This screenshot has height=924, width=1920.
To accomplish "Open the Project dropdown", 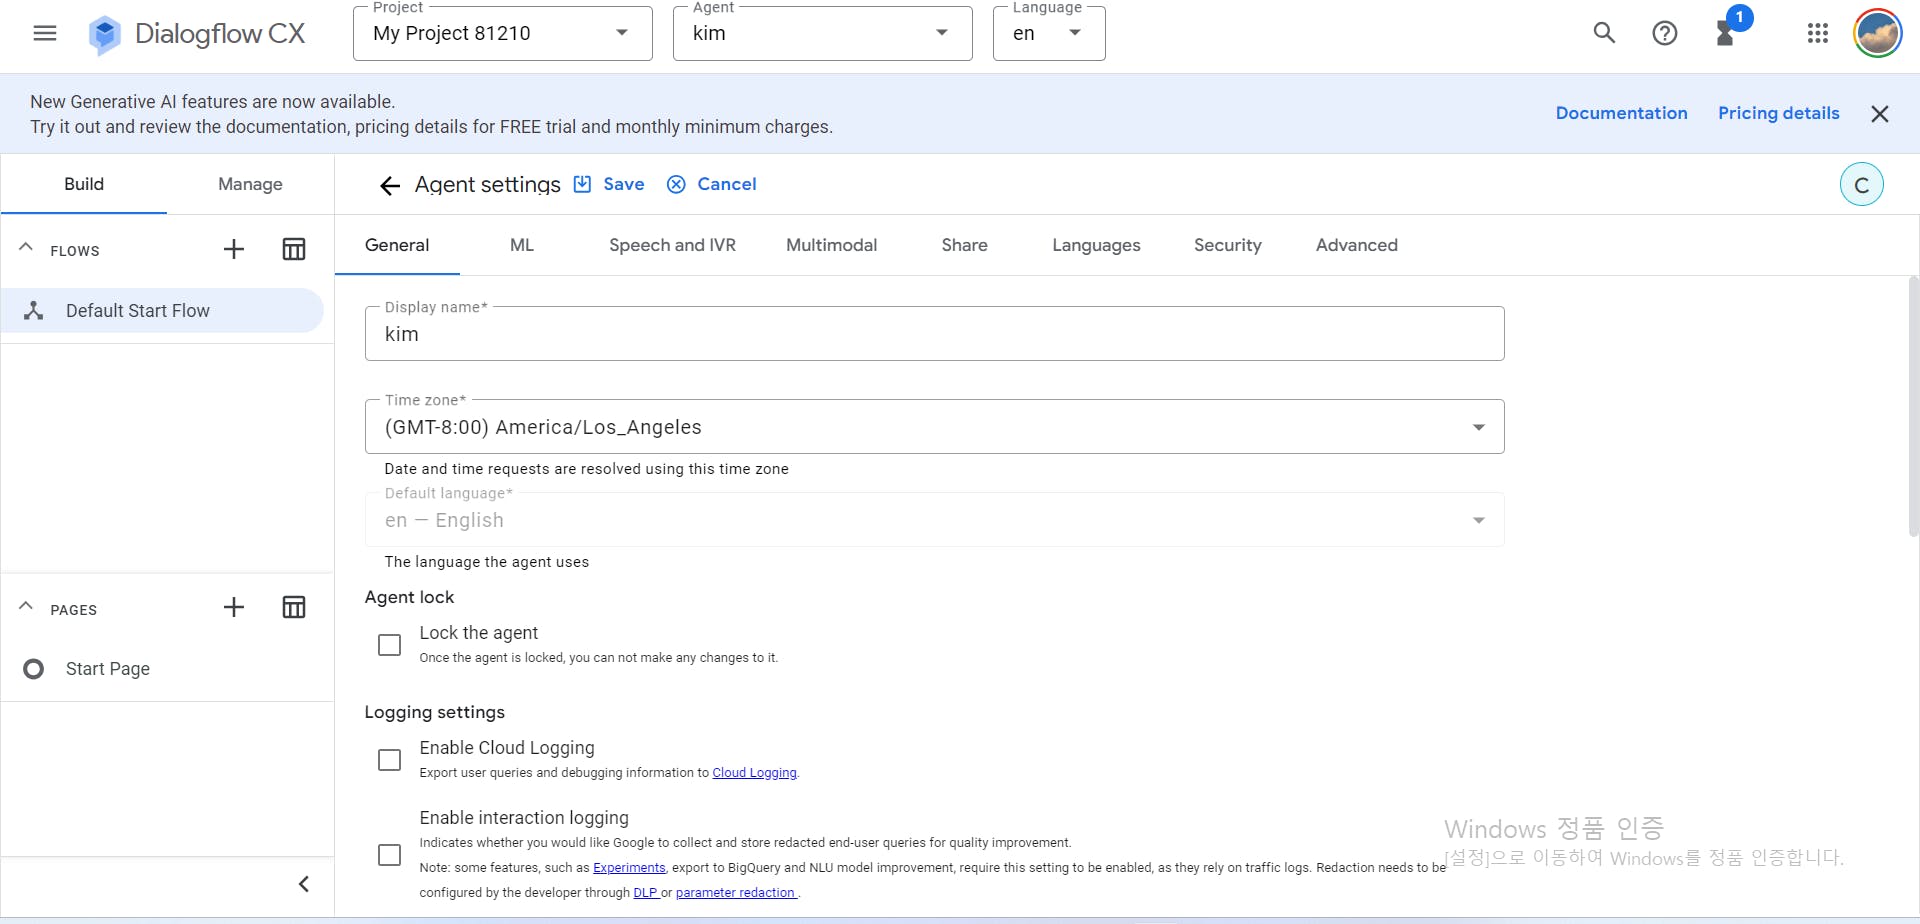I will 503,33.
